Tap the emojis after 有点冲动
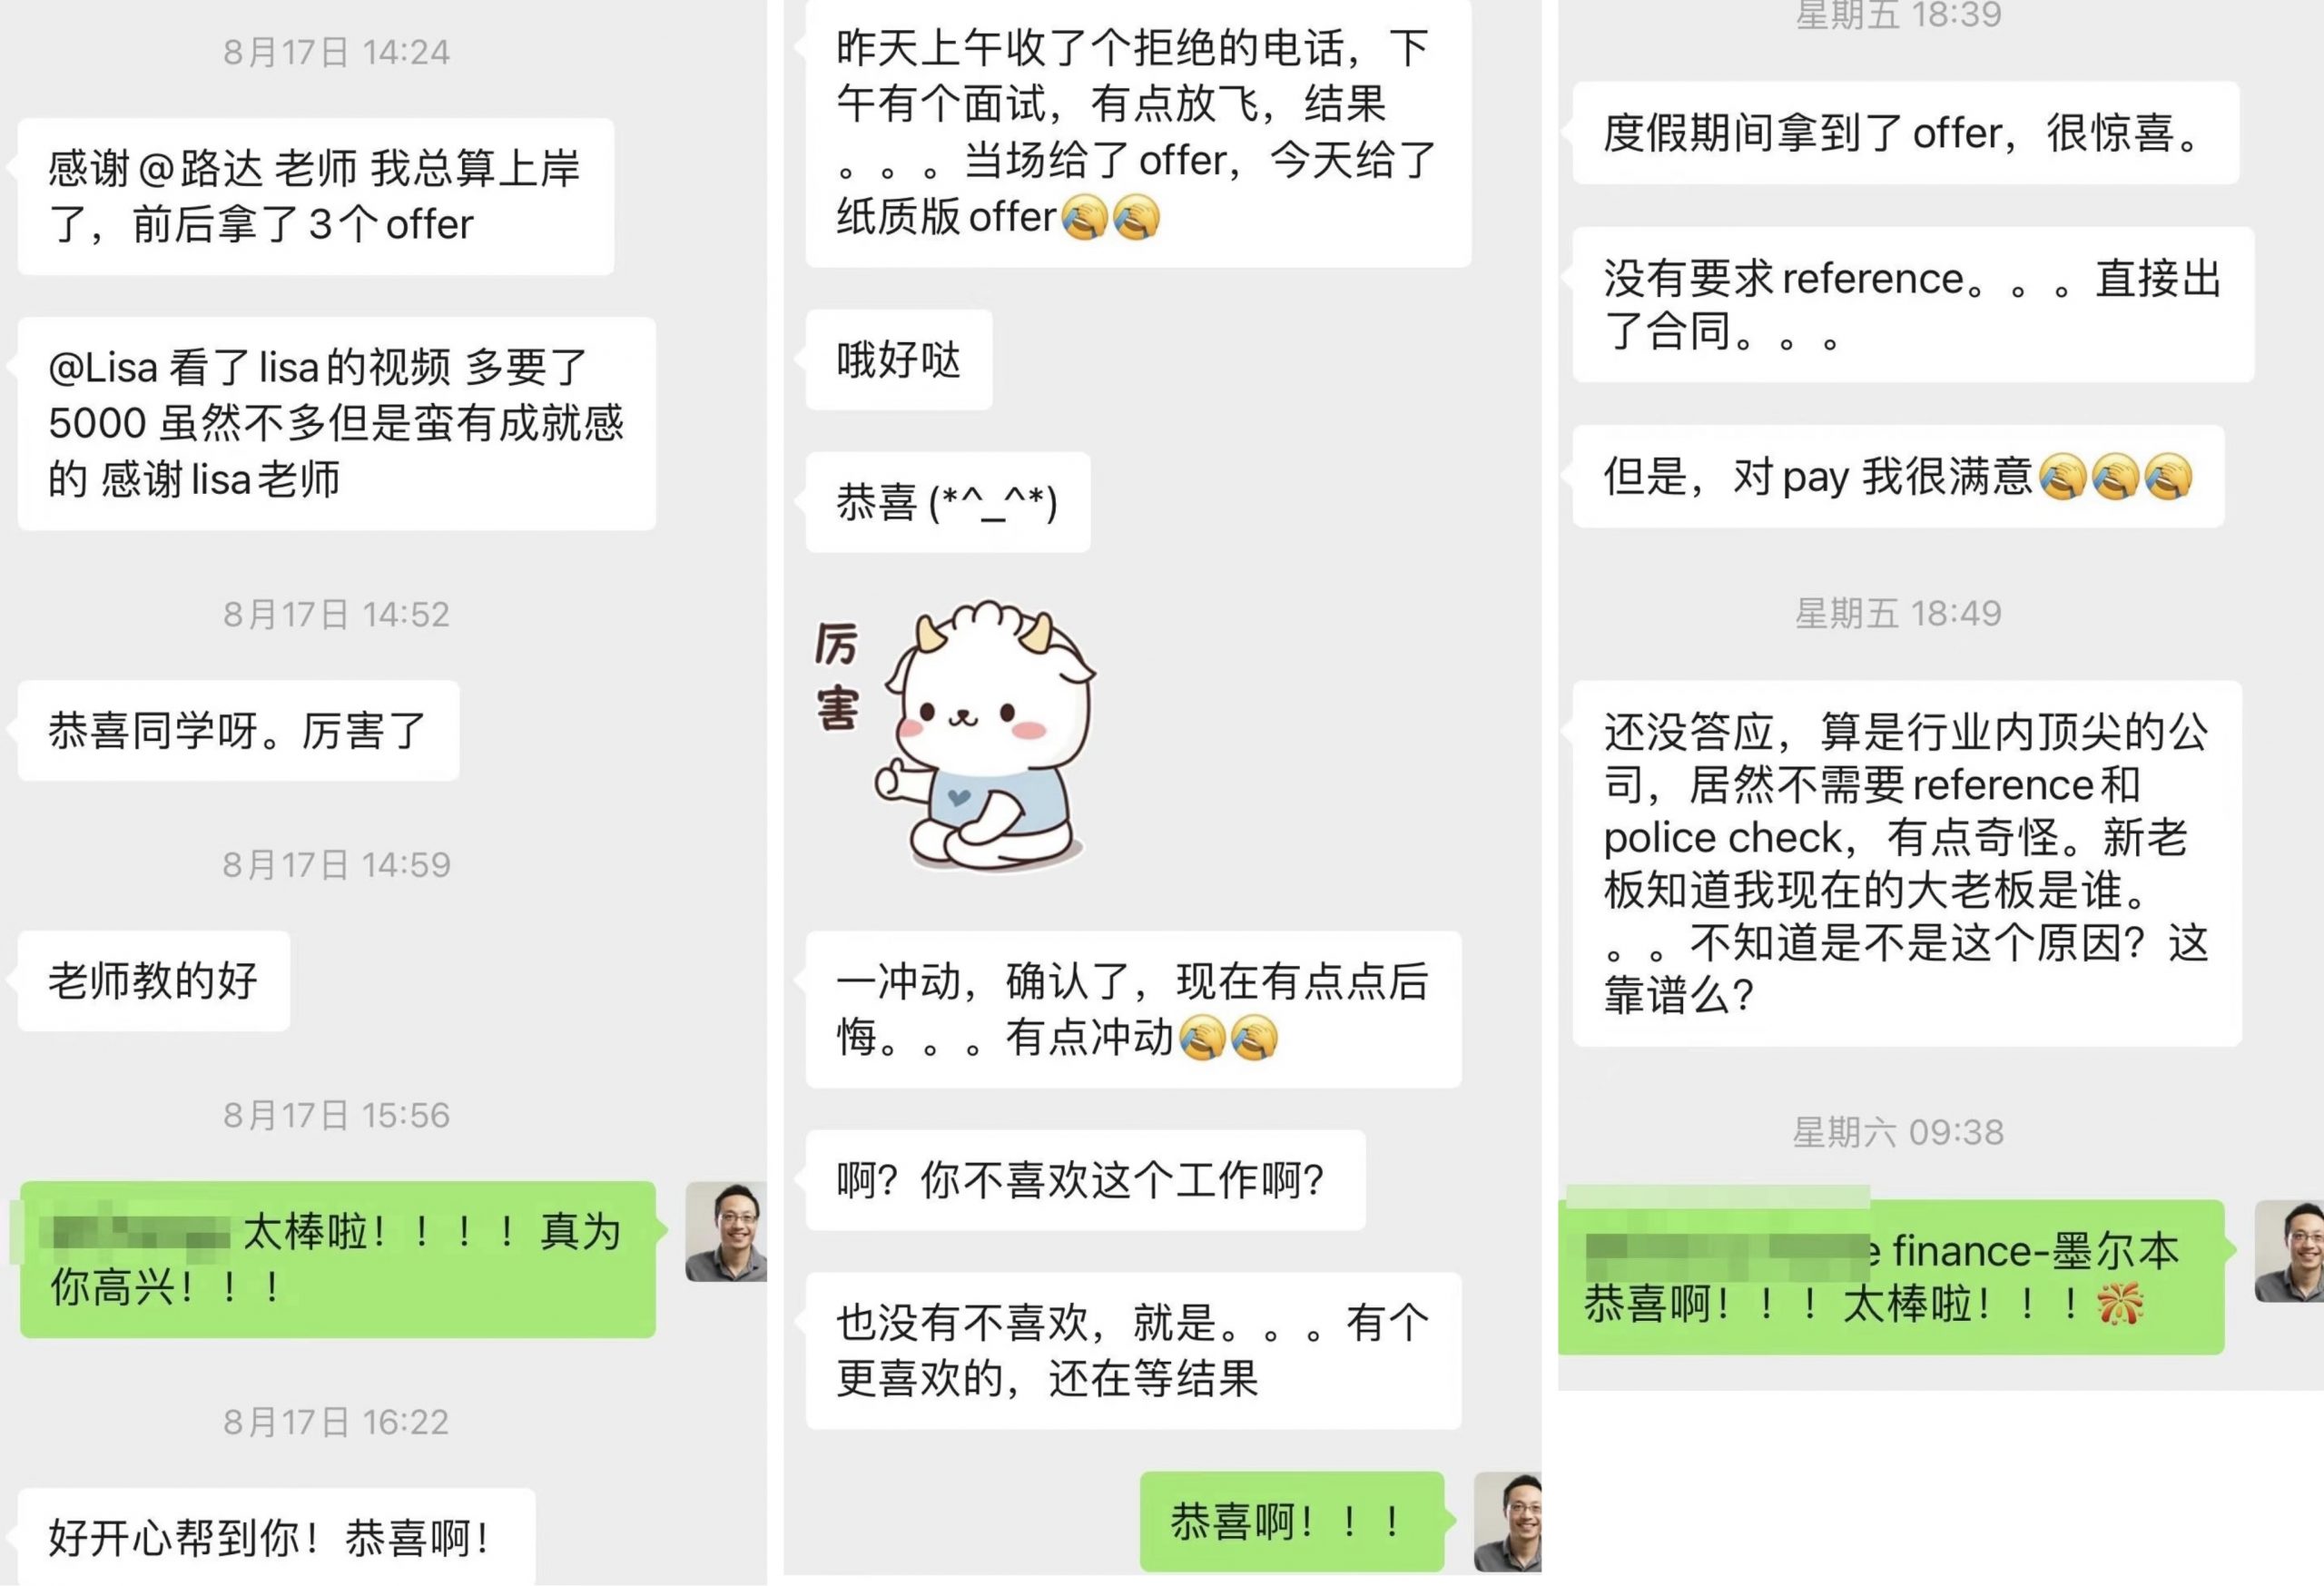 click(1229, 1037)
